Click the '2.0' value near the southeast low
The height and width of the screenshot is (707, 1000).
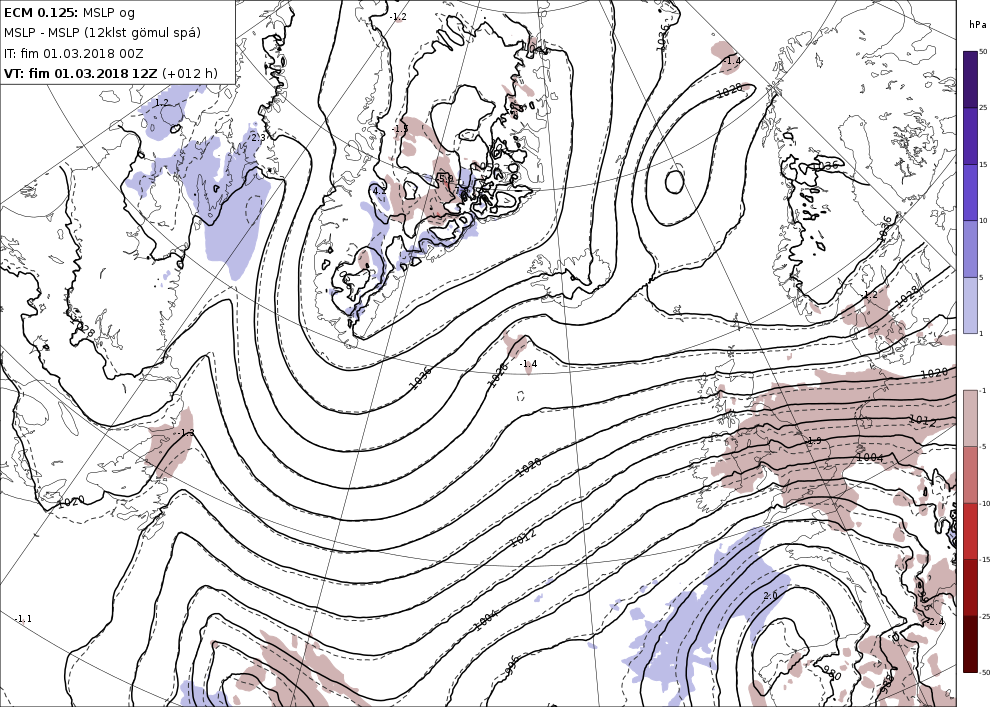tap(771, 595)
